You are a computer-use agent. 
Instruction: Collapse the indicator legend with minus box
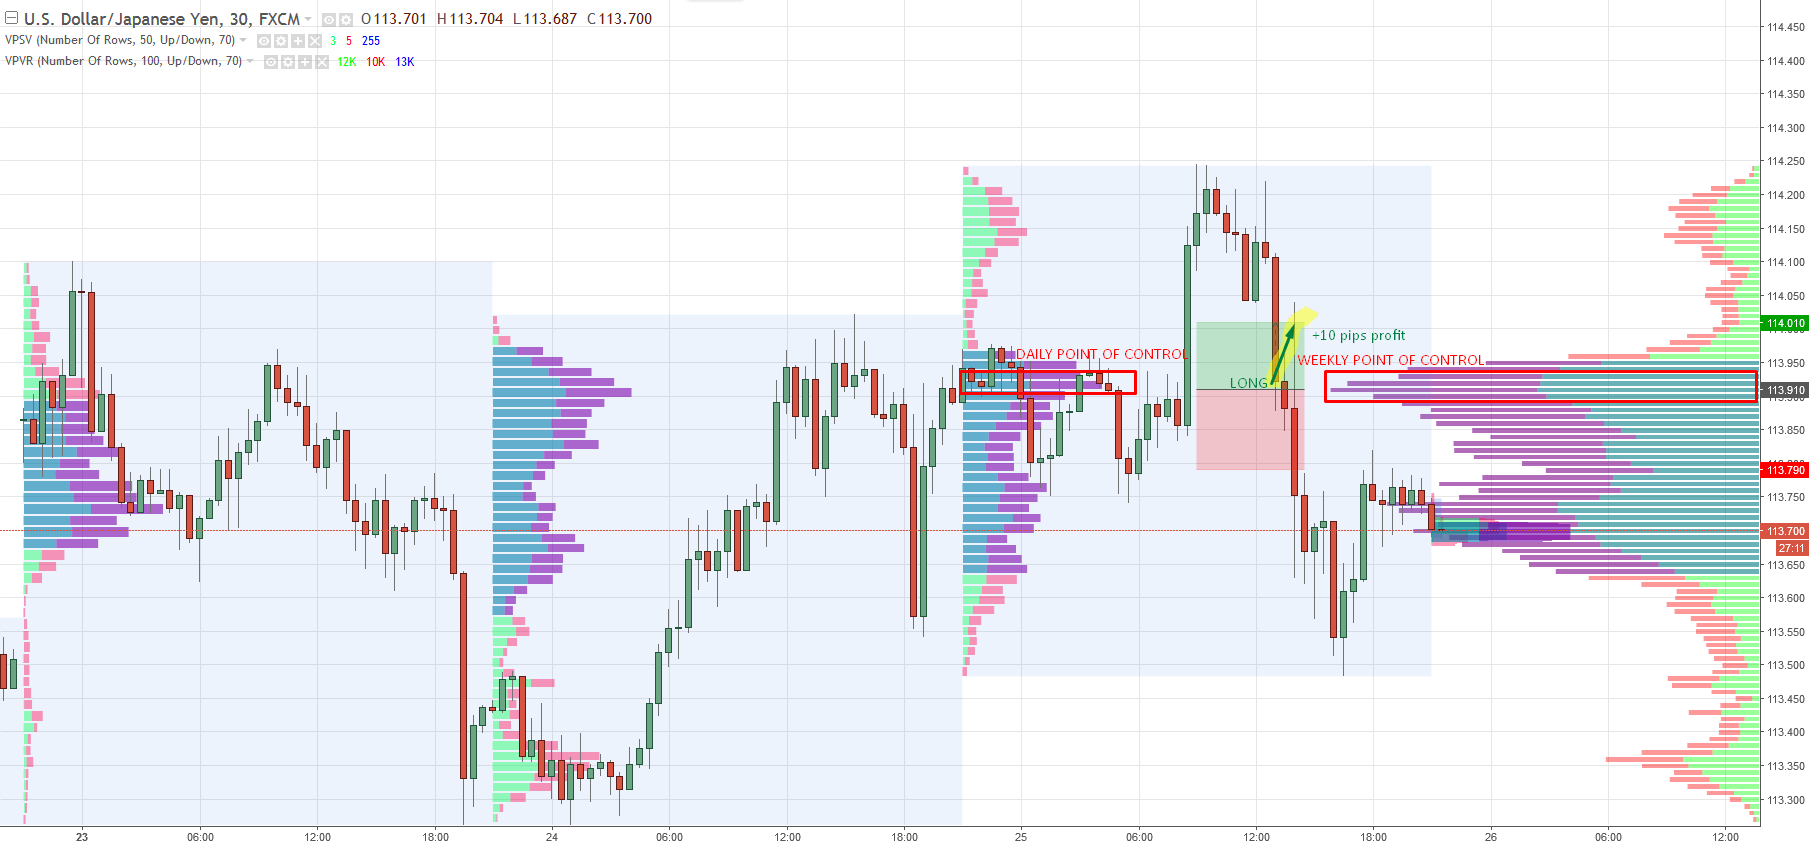pyautogui.click(x=12, y=18)
